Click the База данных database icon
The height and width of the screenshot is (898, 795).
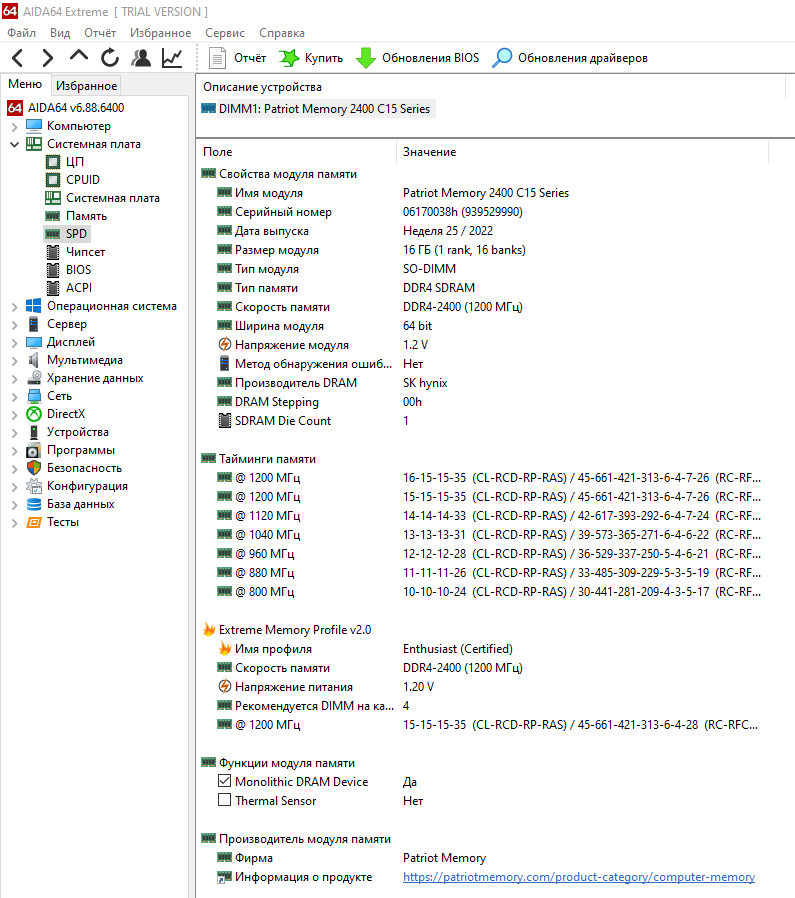pyautogui.click(x=34, y=504)
